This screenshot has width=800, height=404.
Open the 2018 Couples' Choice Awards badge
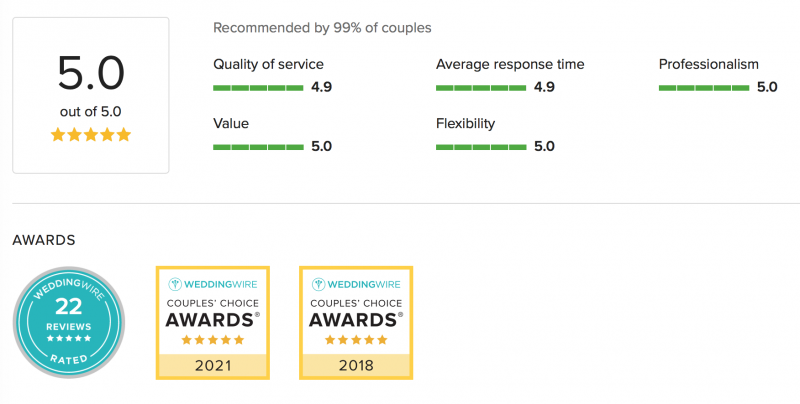click(356, 322)
